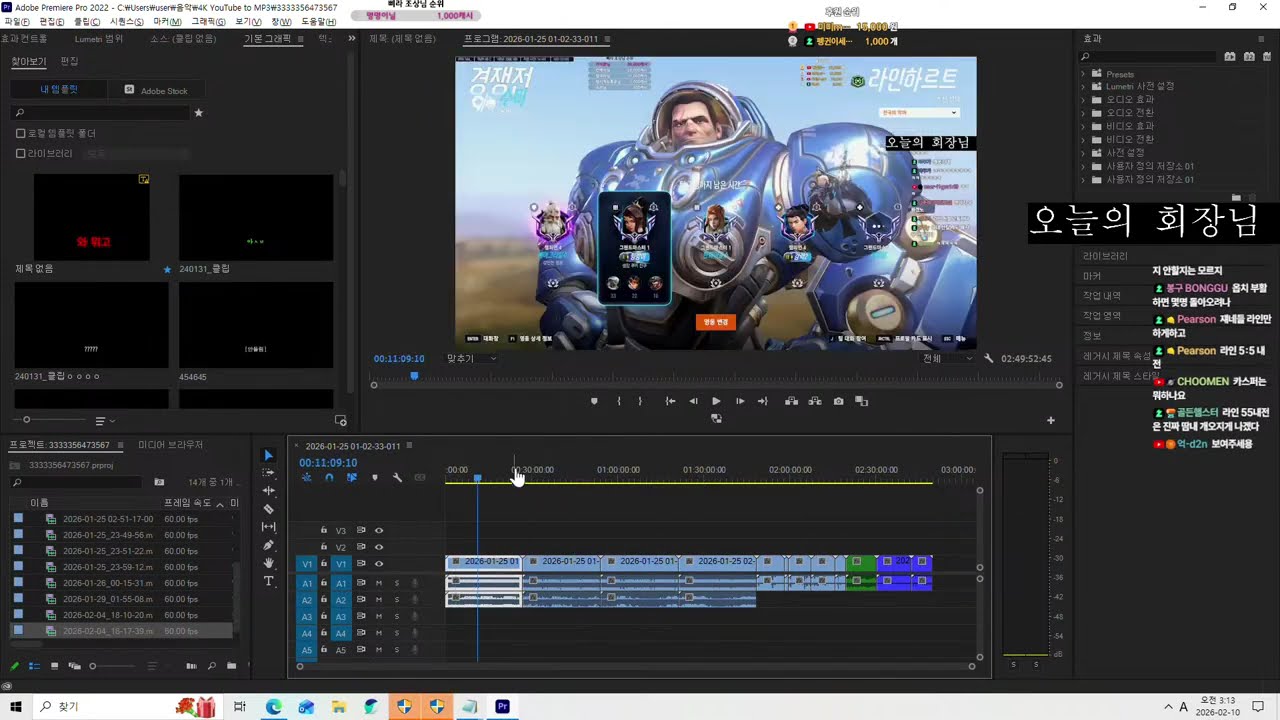
Task: Click Export Frame camera icon
Action: coord(838,401)
